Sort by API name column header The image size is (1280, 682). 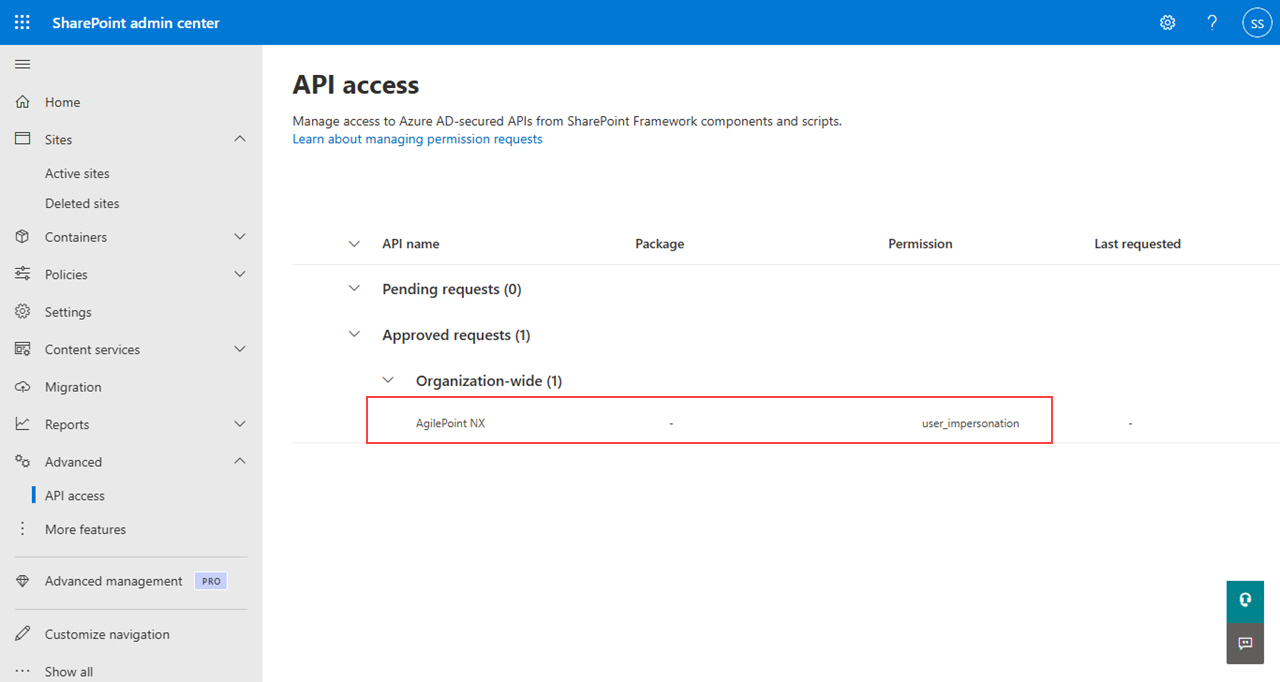(x=411, y=244)
